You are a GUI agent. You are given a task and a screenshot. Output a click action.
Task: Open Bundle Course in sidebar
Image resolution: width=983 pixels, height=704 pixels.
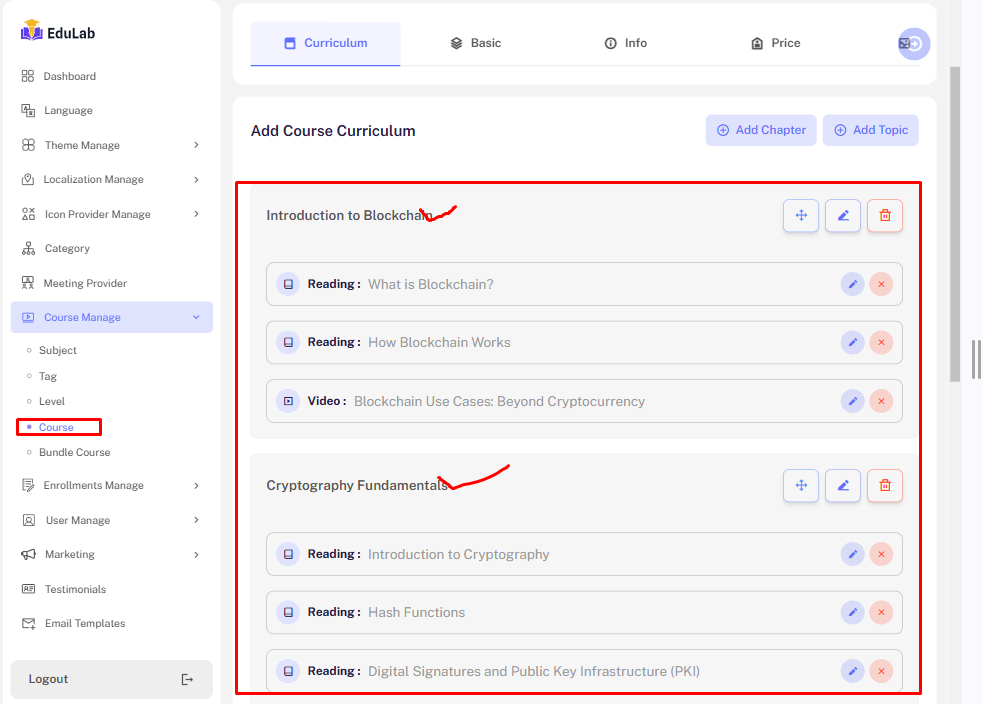[x=74, y=453]
